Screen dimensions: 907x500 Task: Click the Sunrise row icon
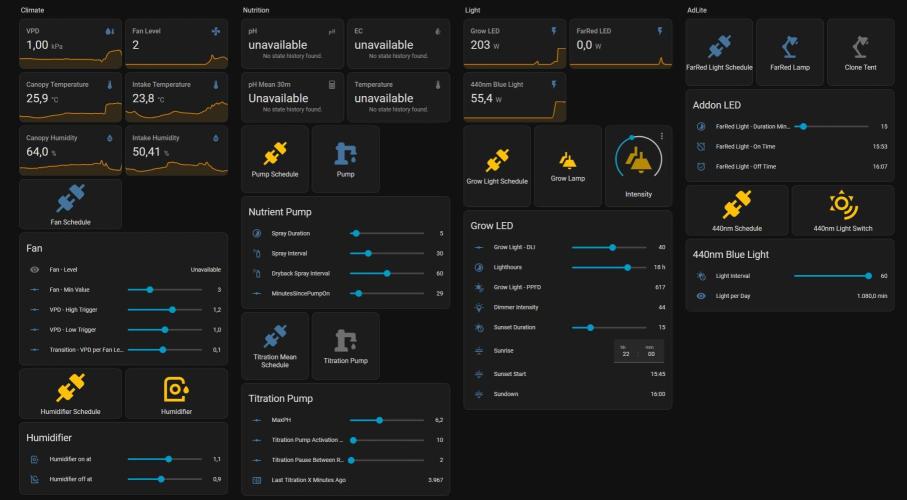(478, 351)
